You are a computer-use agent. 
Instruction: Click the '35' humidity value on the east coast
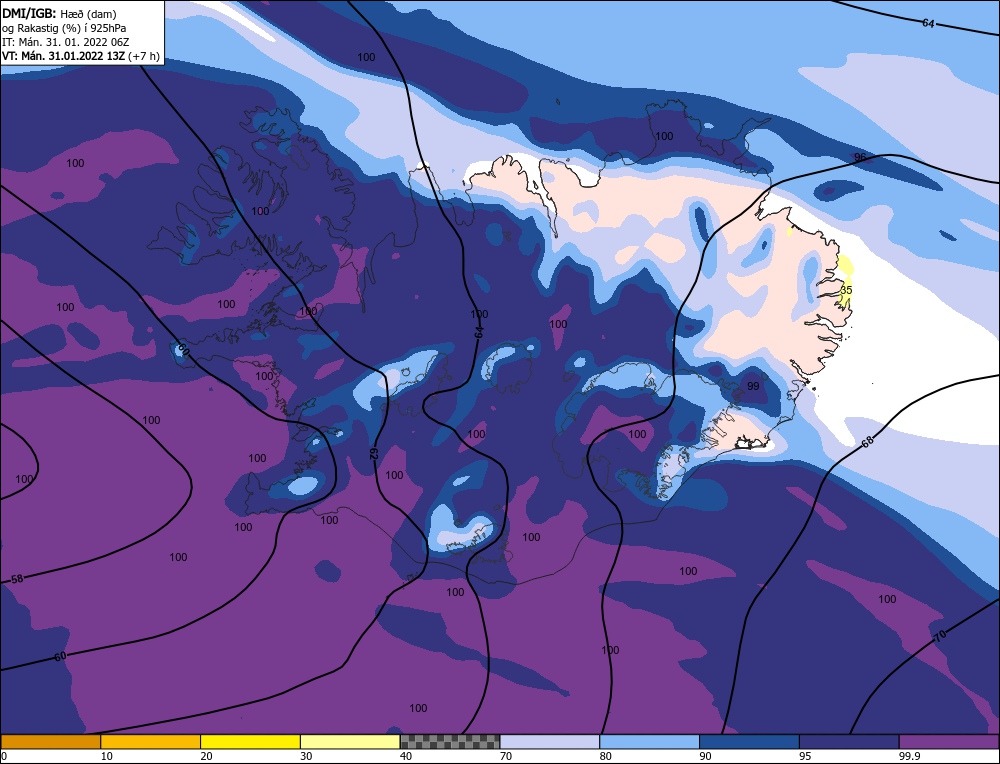(846, 290)
